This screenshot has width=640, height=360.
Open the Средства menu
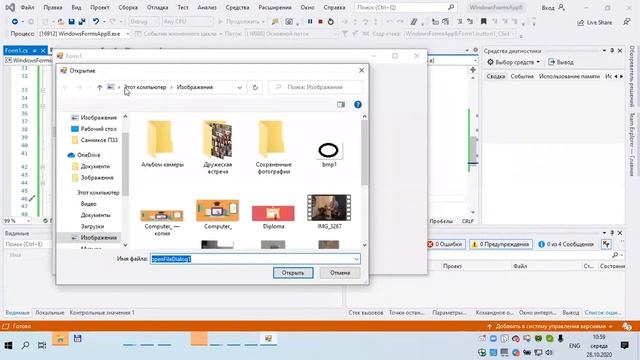pyautogui.click(x=237, y=7)
